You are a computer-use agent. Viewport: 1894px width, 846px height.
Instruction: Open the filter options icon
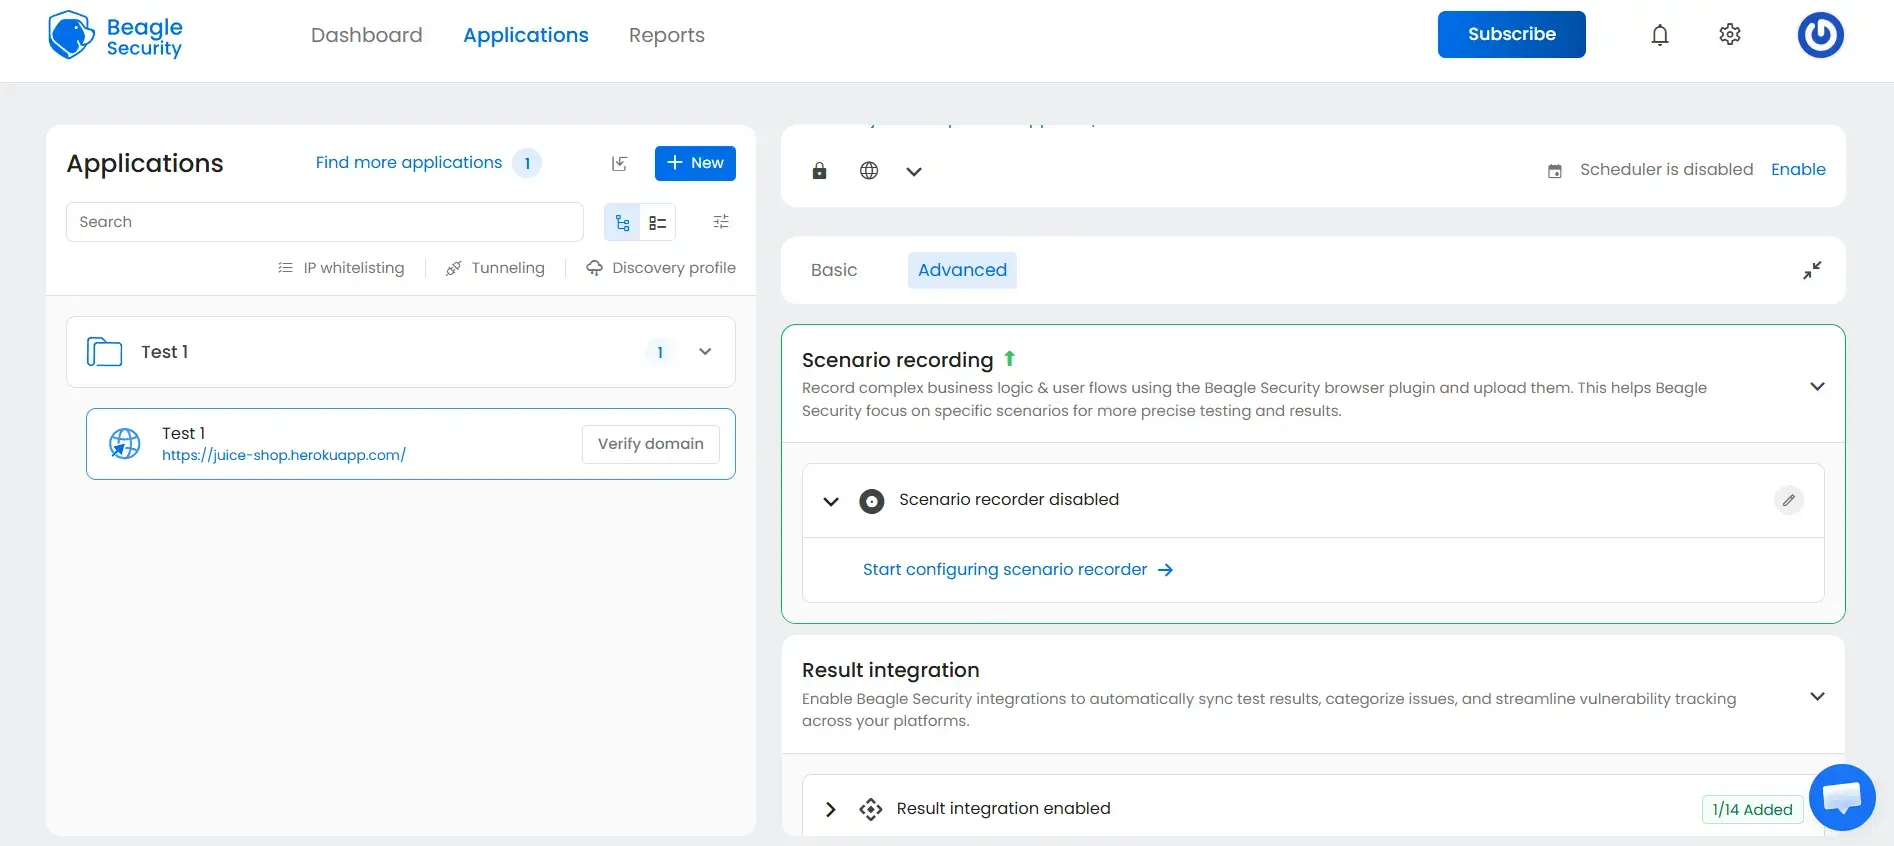point(721,222)
